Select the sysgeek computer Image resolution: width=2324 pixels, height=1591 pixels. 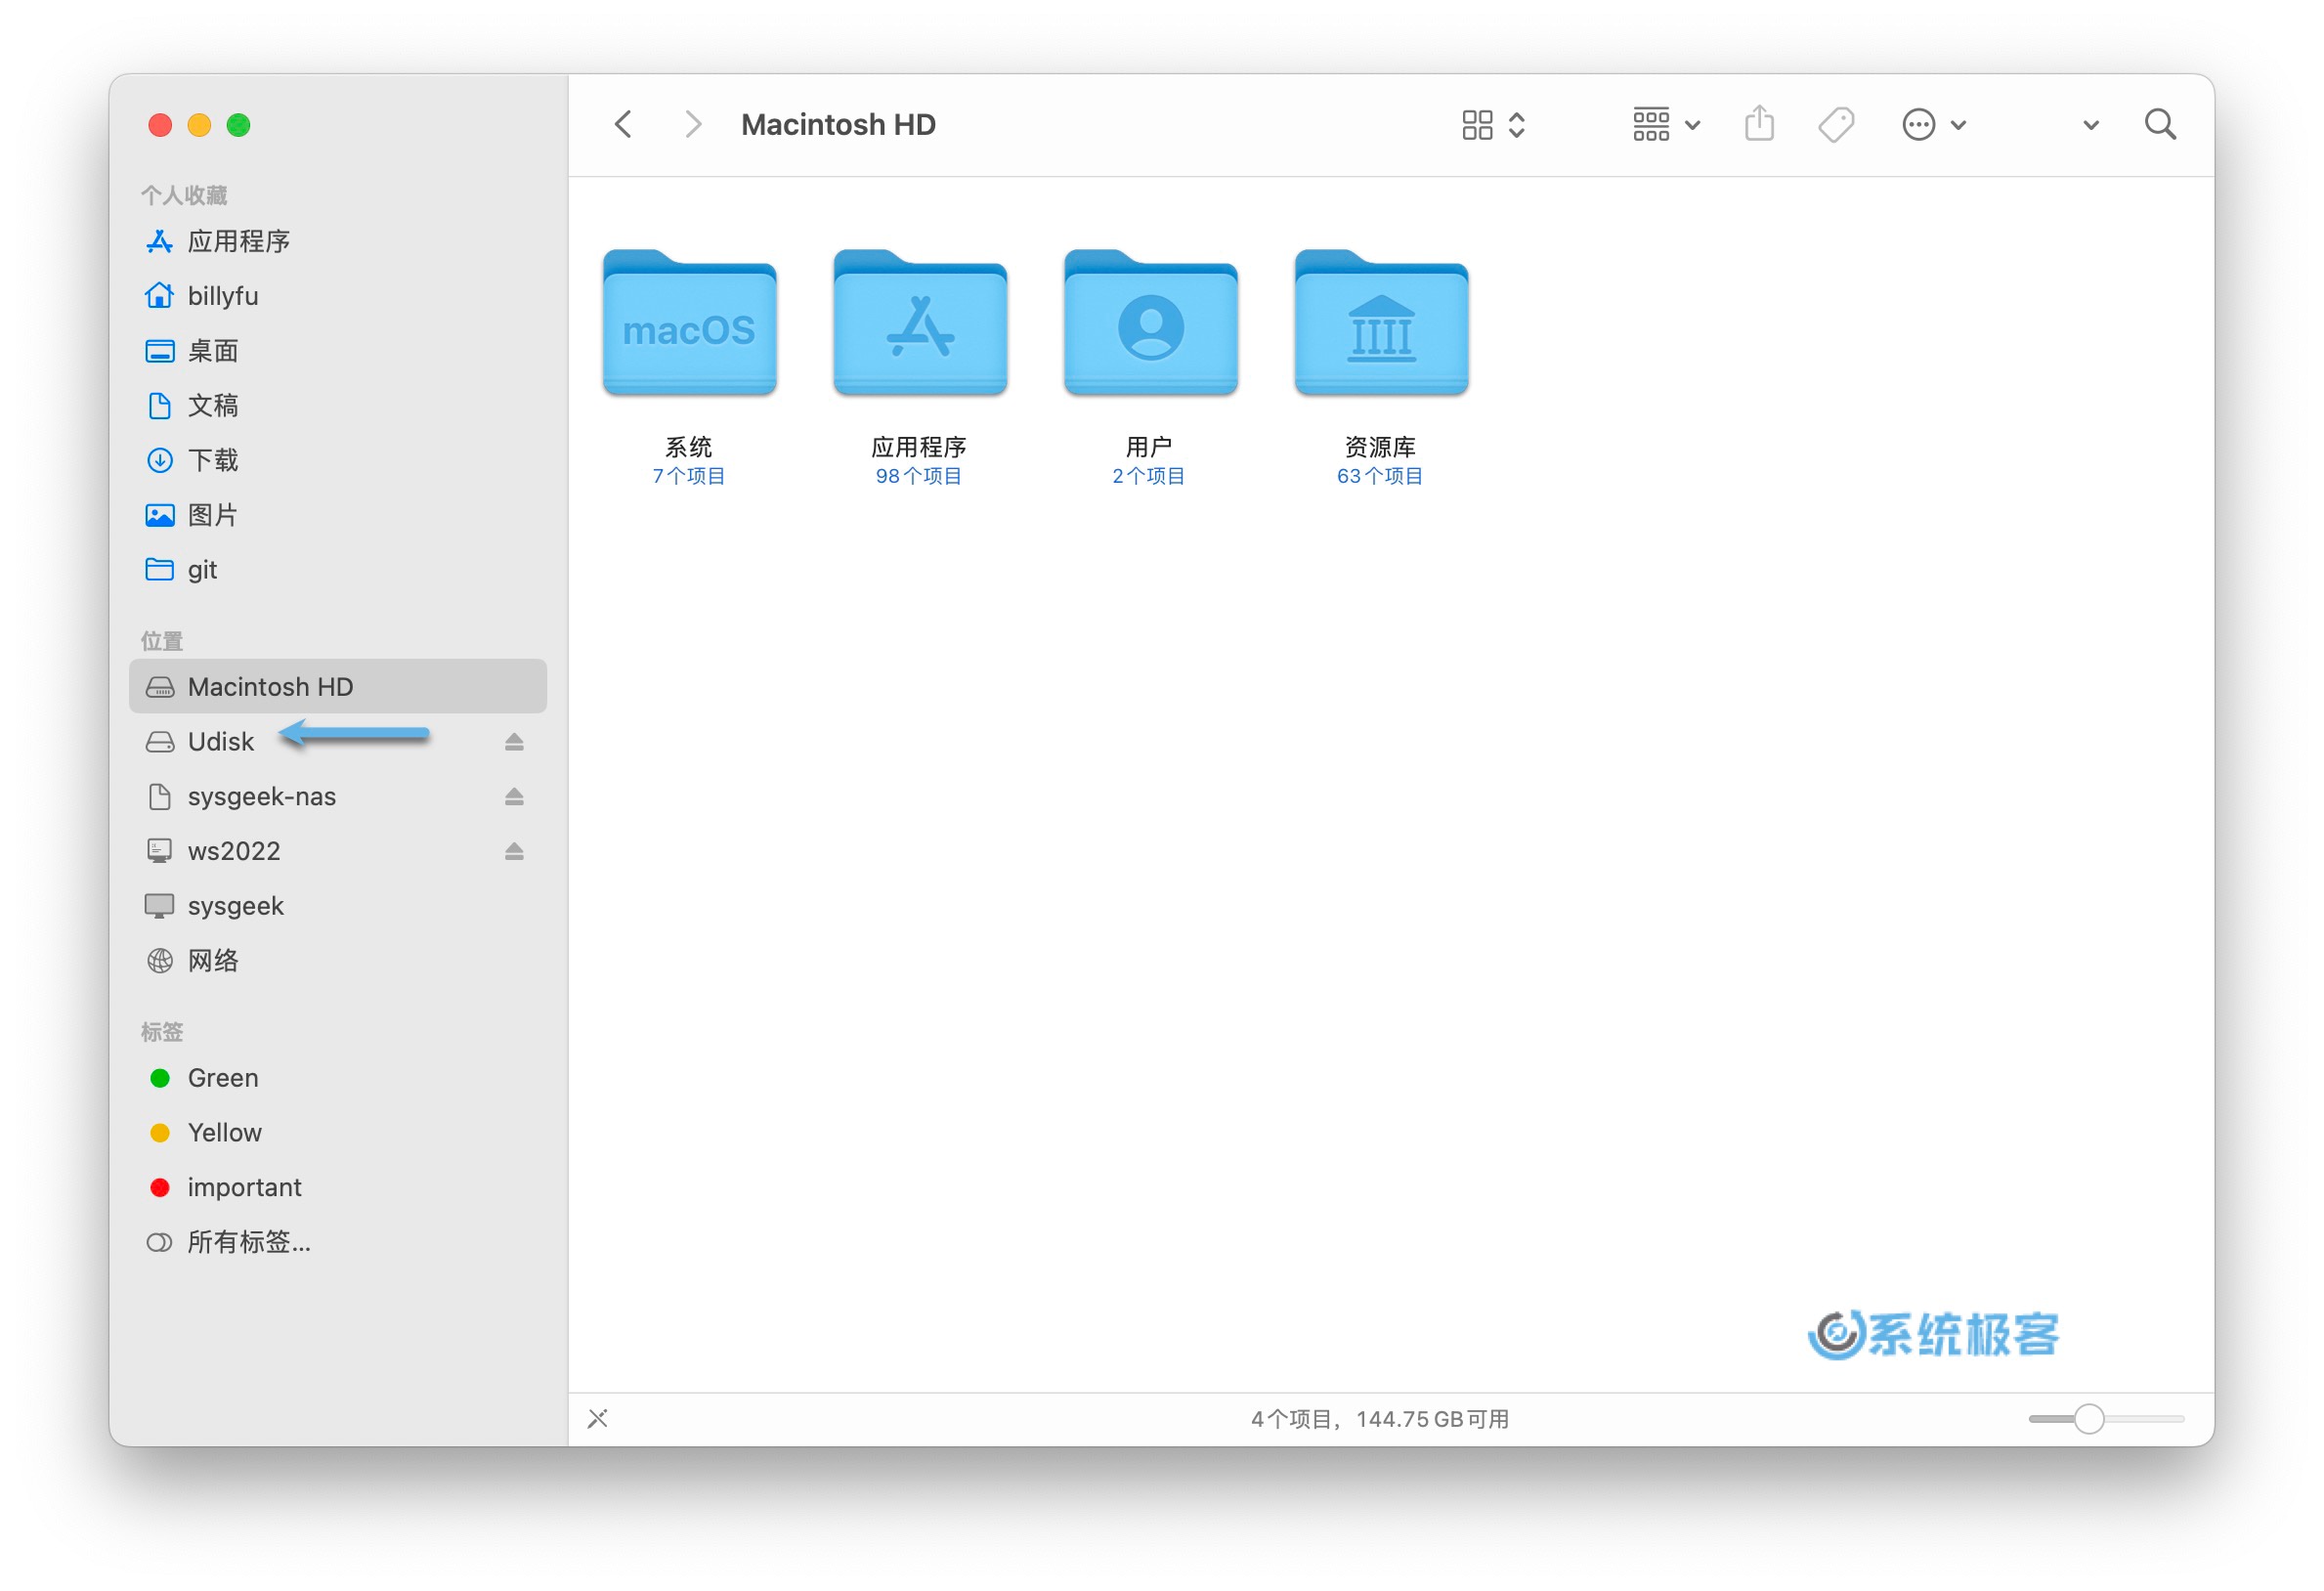337,906
